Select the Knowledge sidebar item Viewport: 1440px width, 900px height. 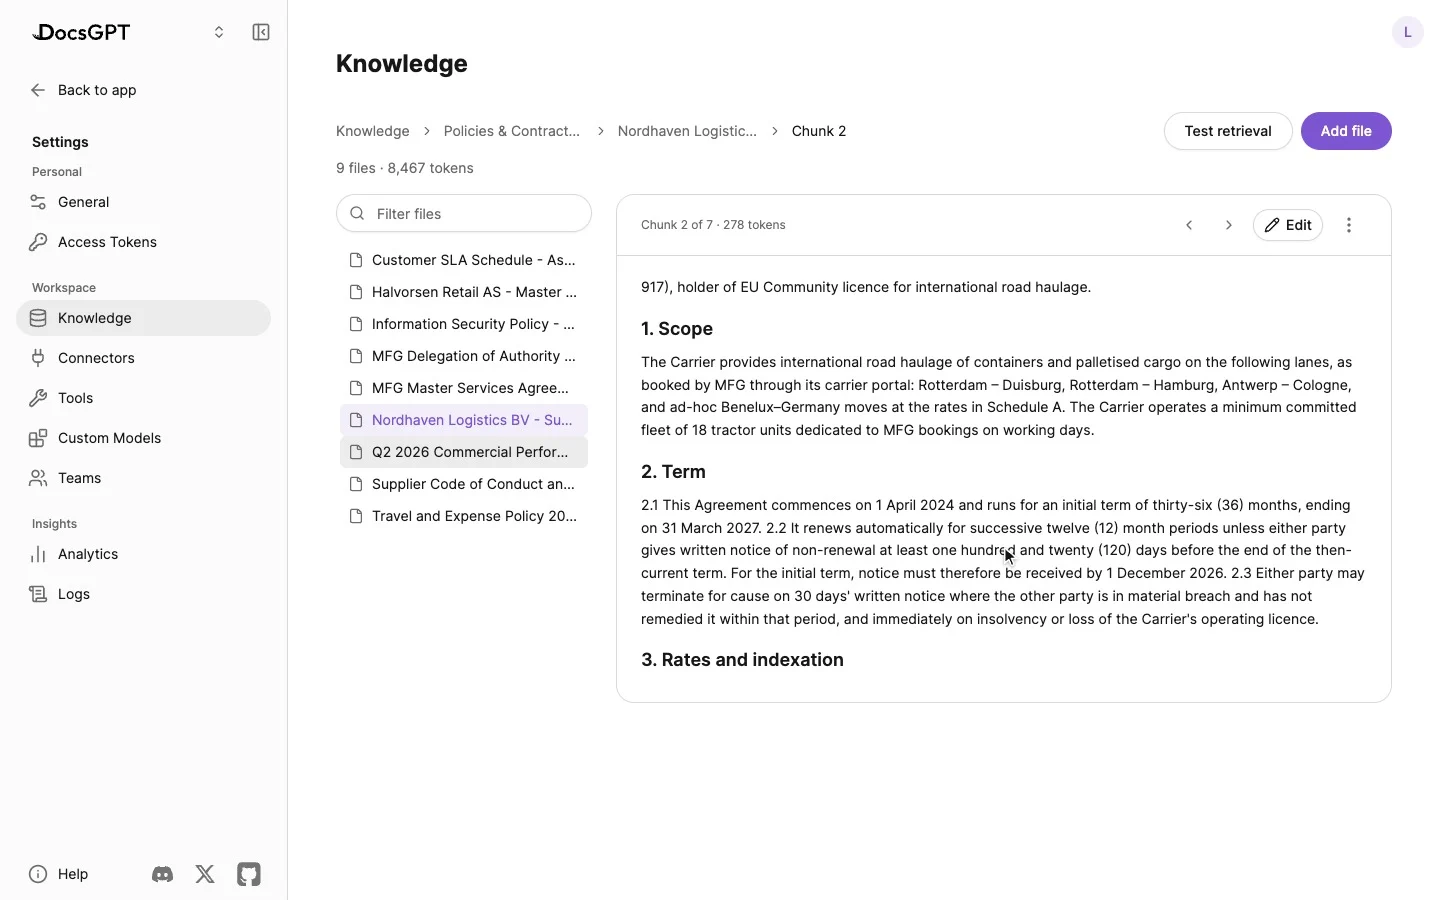click(143, 318)
